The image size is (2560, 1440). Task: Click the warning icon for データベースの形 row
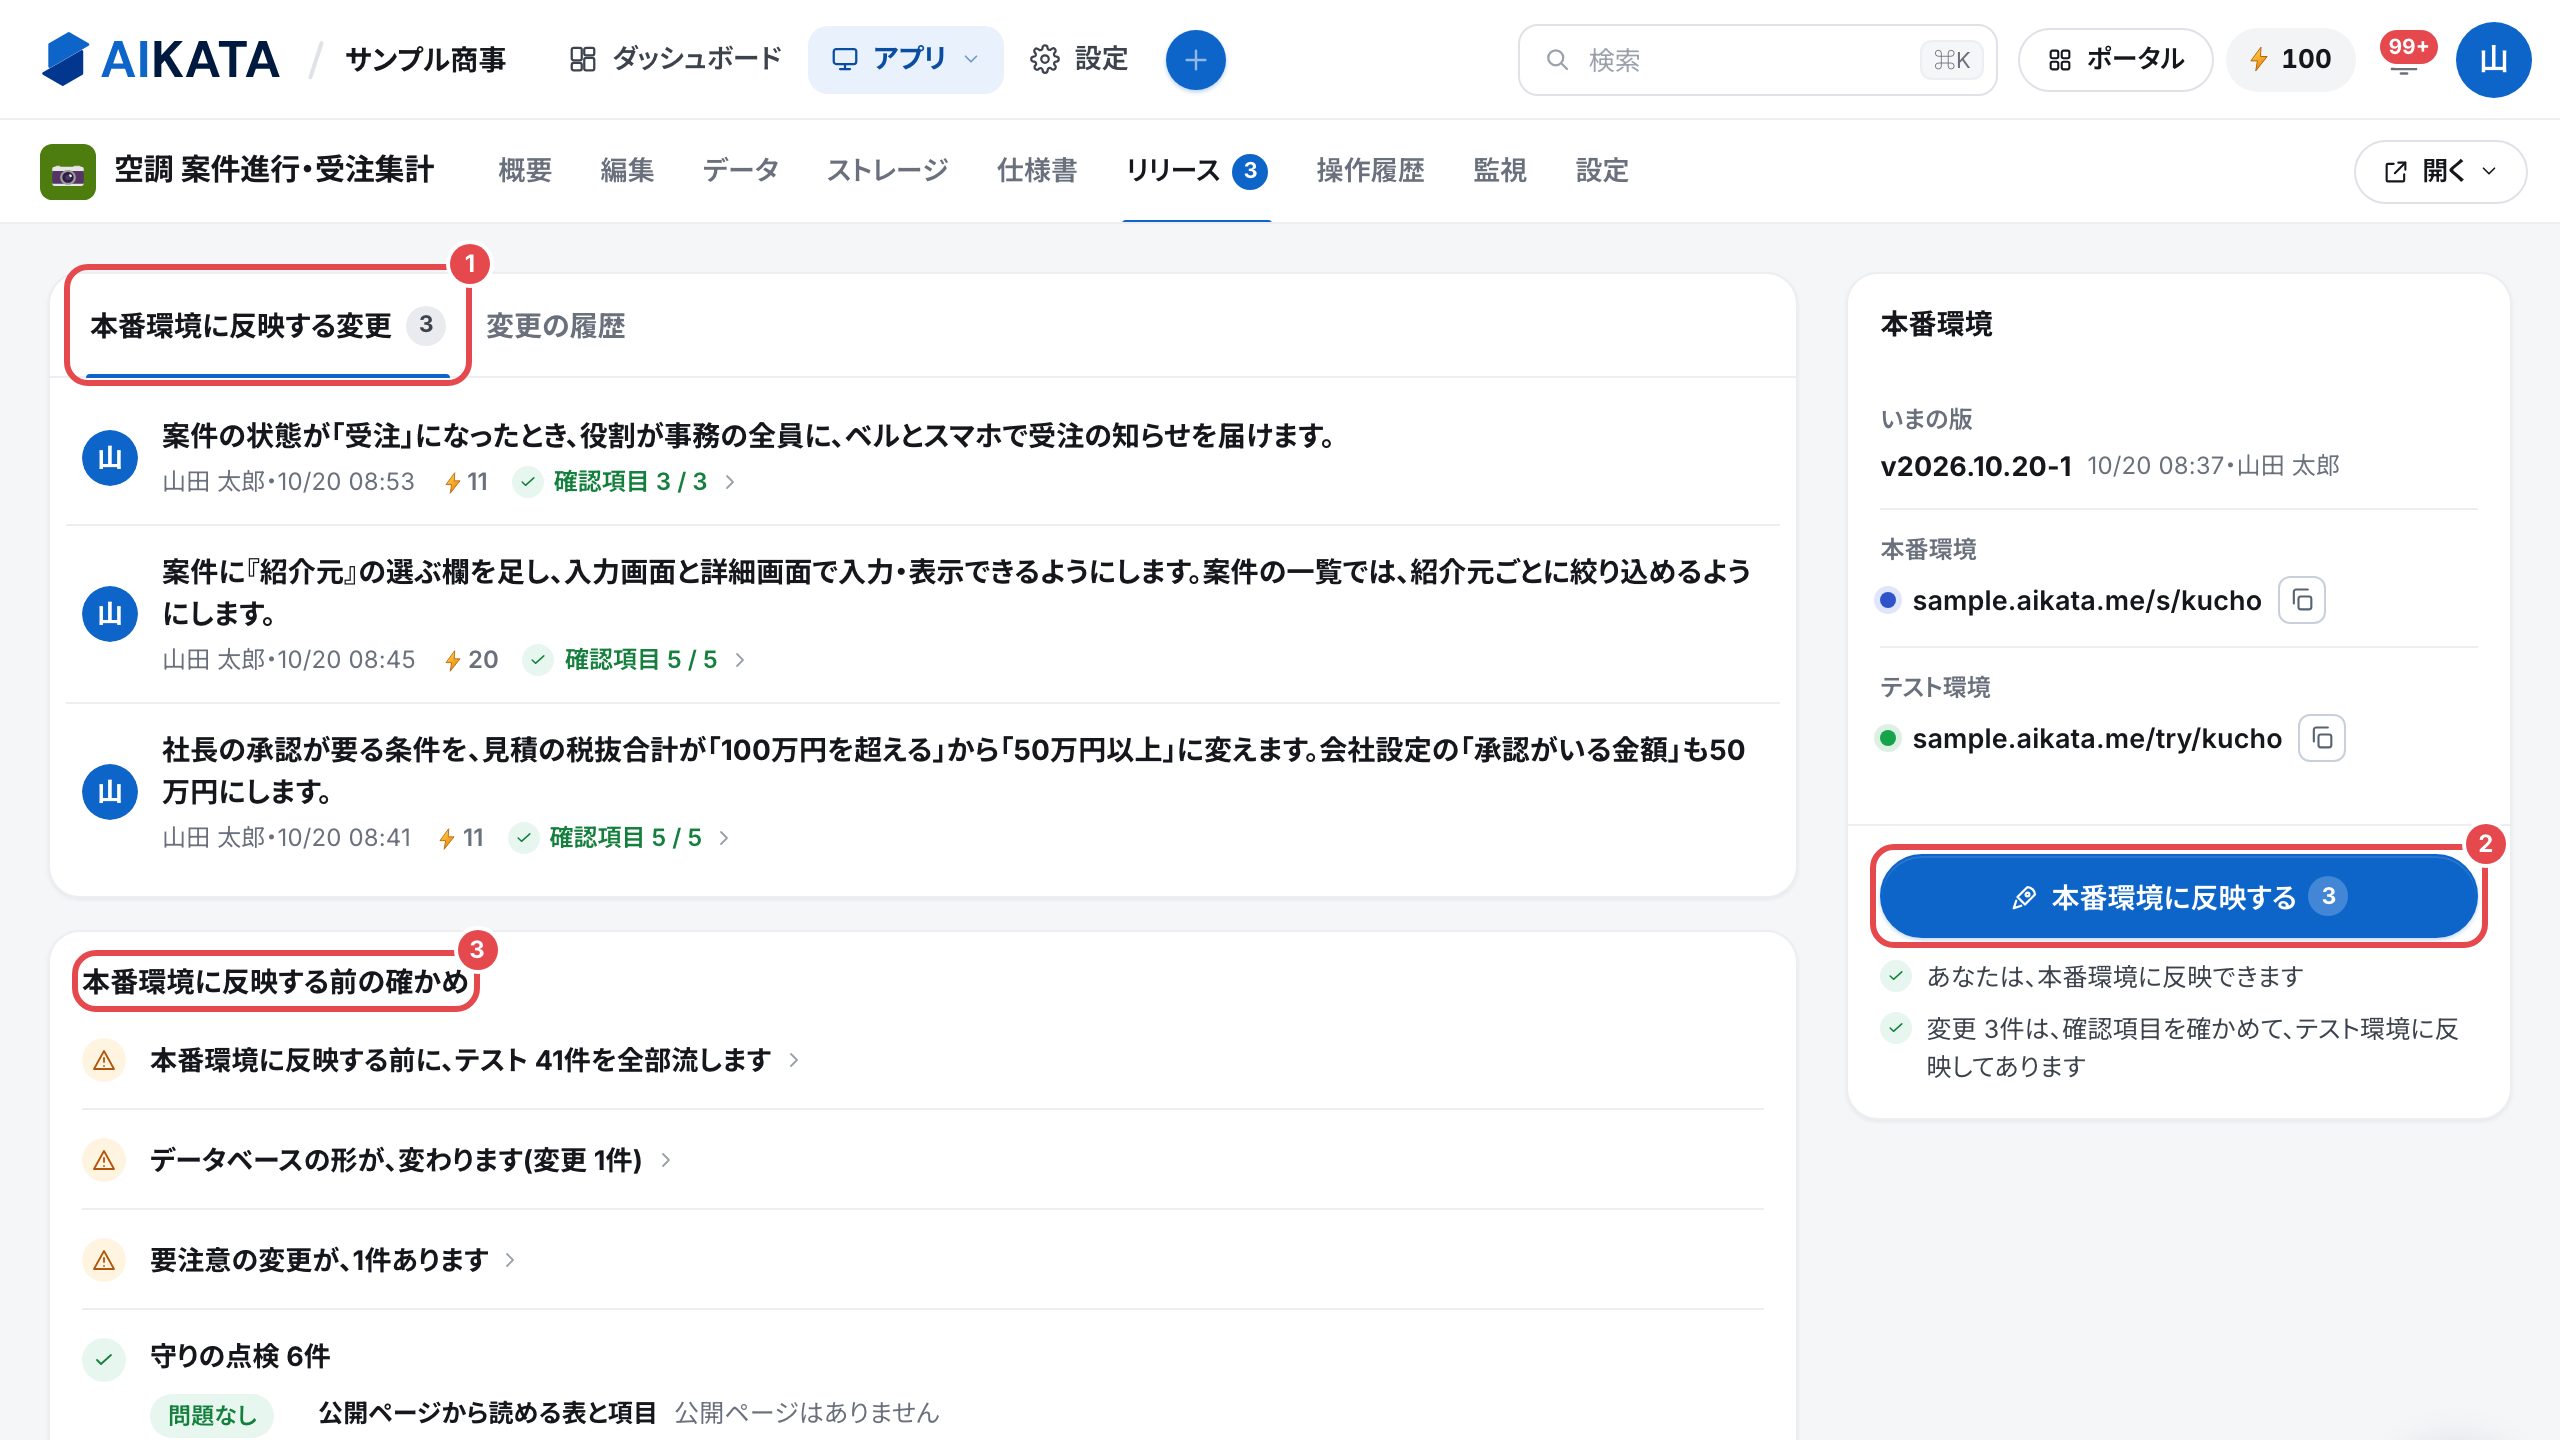tap(104, 1160)
